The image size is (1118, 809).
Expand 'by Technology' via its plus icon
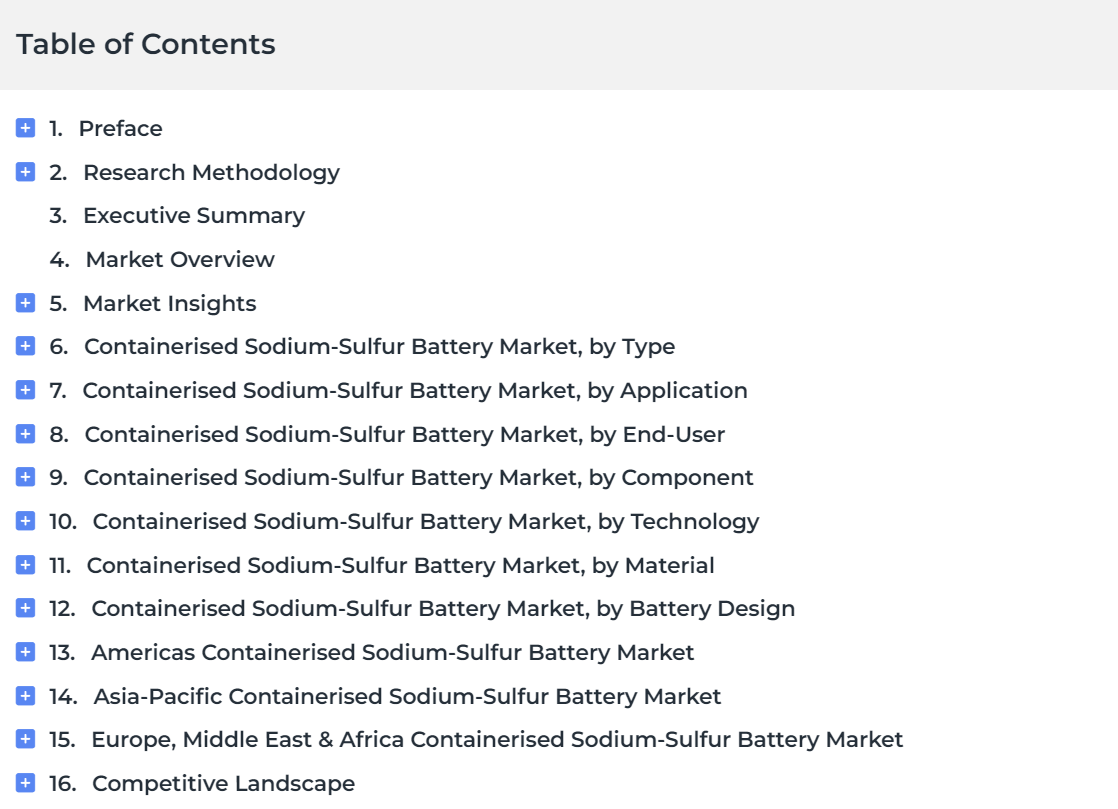click(25, 521)
